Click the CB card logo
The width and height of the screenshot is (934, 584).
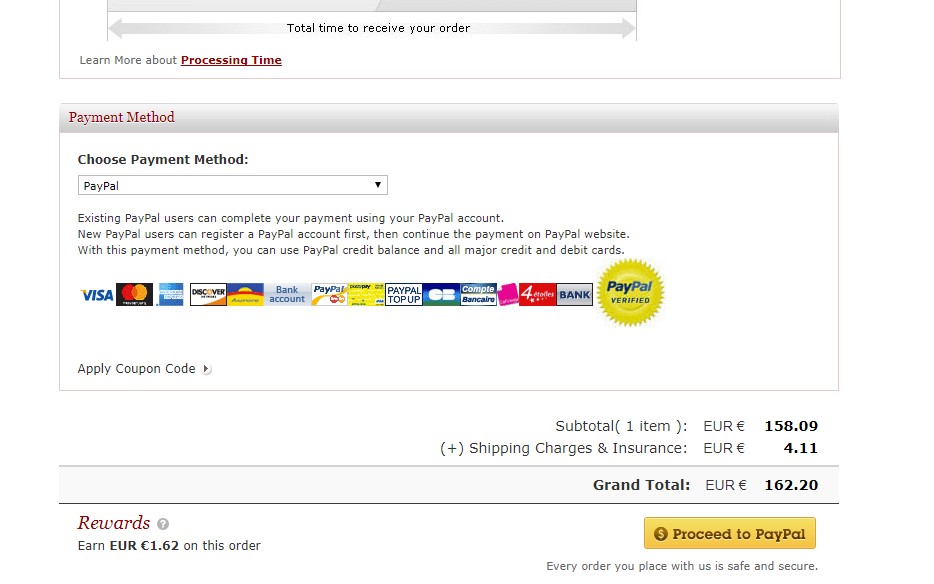point(441,294)
